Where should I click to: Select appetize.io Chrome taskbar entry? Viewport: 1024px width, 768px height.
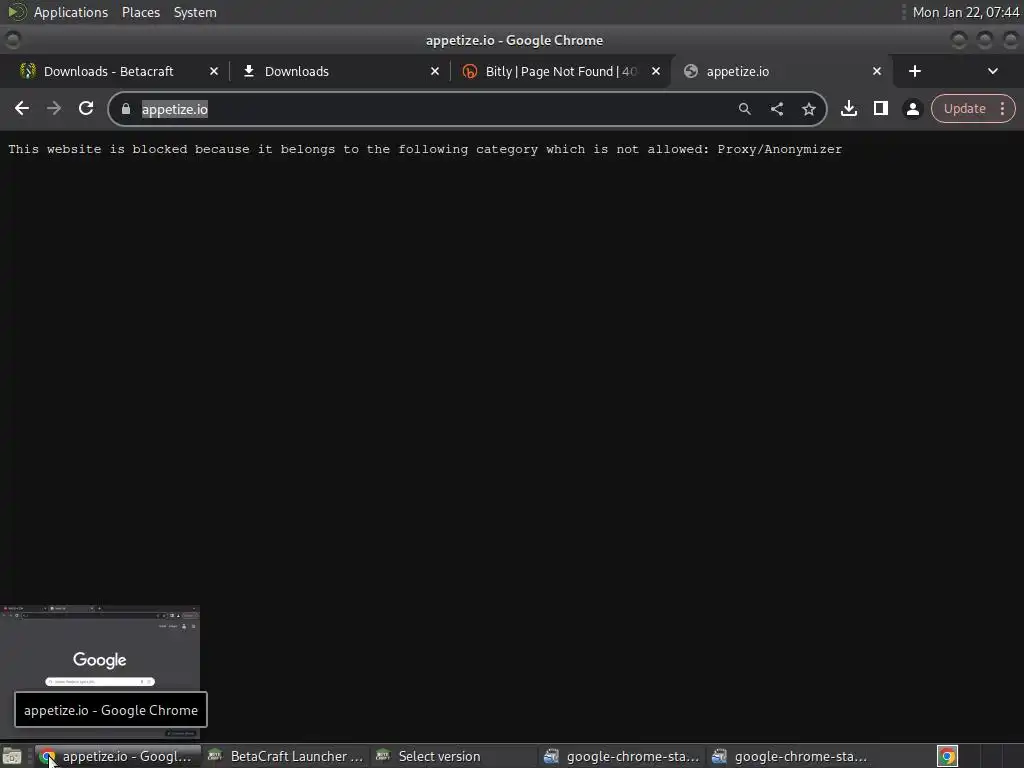[x=118, y=756]
